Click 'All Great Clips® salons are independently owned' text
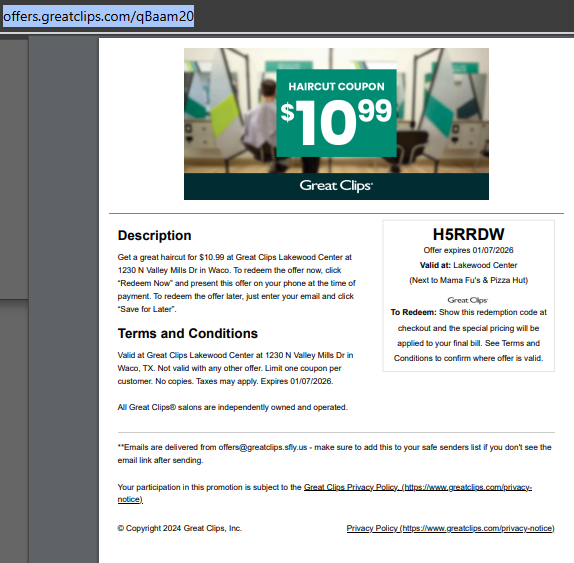The width and height of the screenshot is (574, 563). point(232,407)
